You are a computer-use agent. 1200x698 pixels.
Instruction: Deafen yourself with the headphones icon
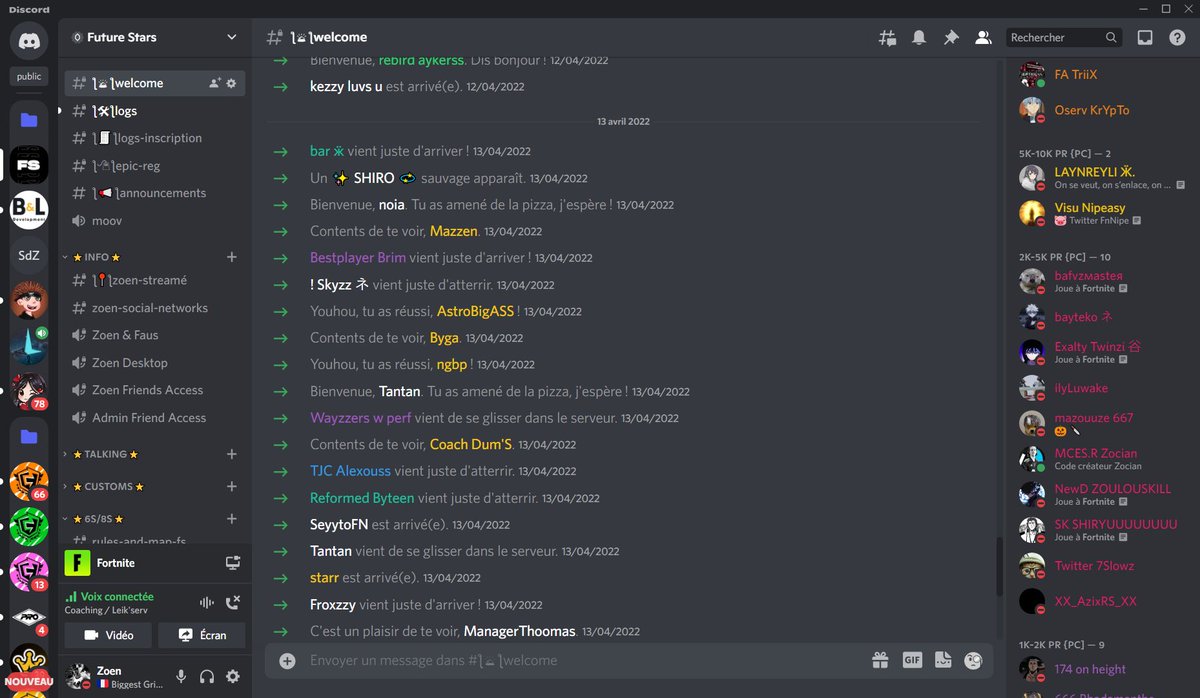pyautogui.click(x=207, y=676)
